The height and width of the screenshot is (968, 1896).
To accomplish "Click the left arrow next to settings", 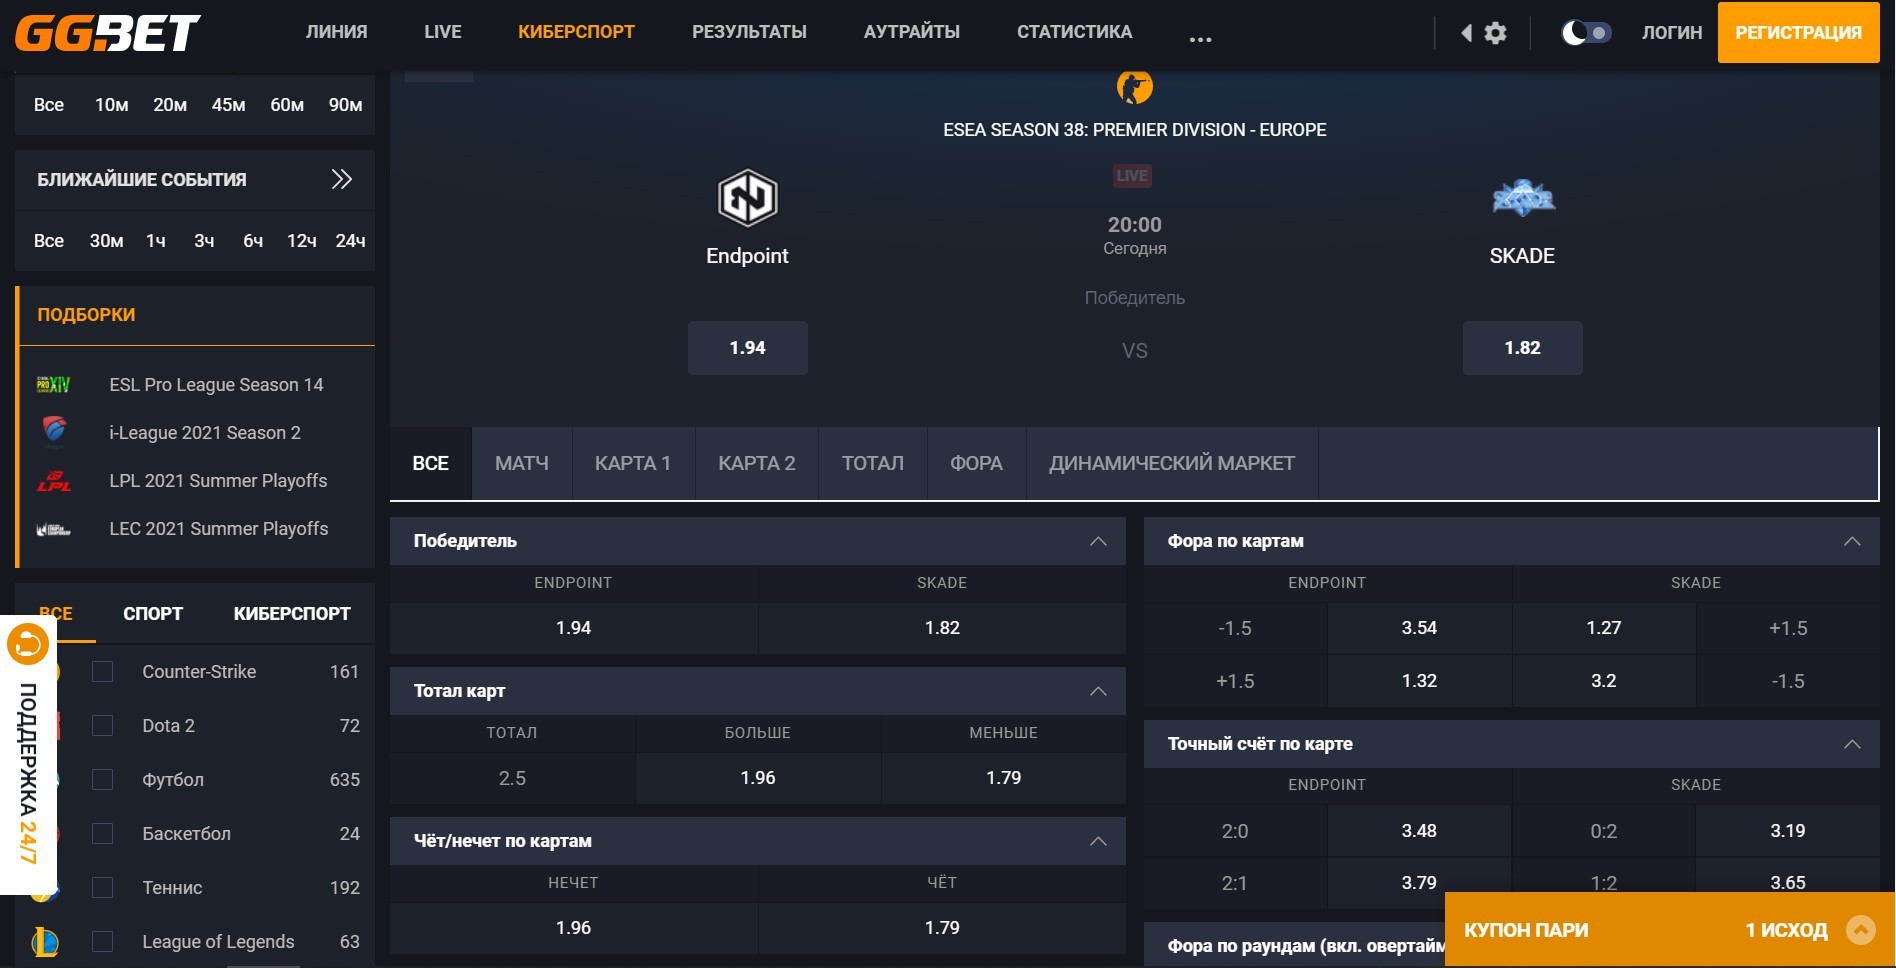I will coord(1466,33).
